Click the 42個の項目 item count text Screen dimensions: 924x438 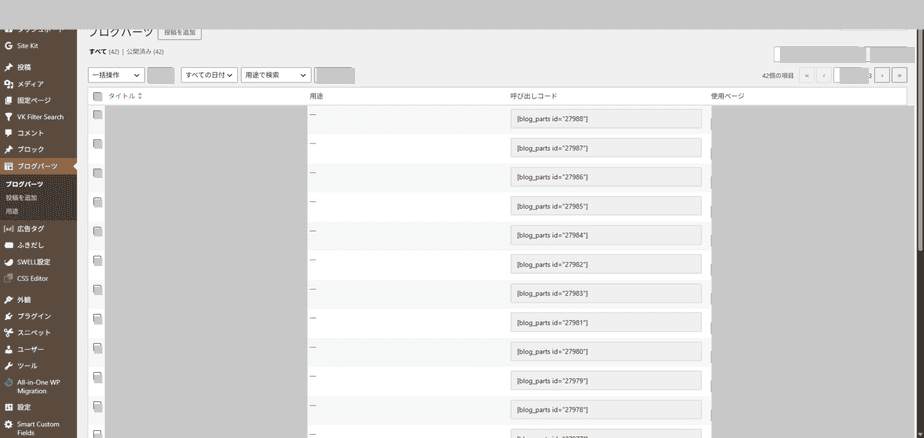pos(778,76)
